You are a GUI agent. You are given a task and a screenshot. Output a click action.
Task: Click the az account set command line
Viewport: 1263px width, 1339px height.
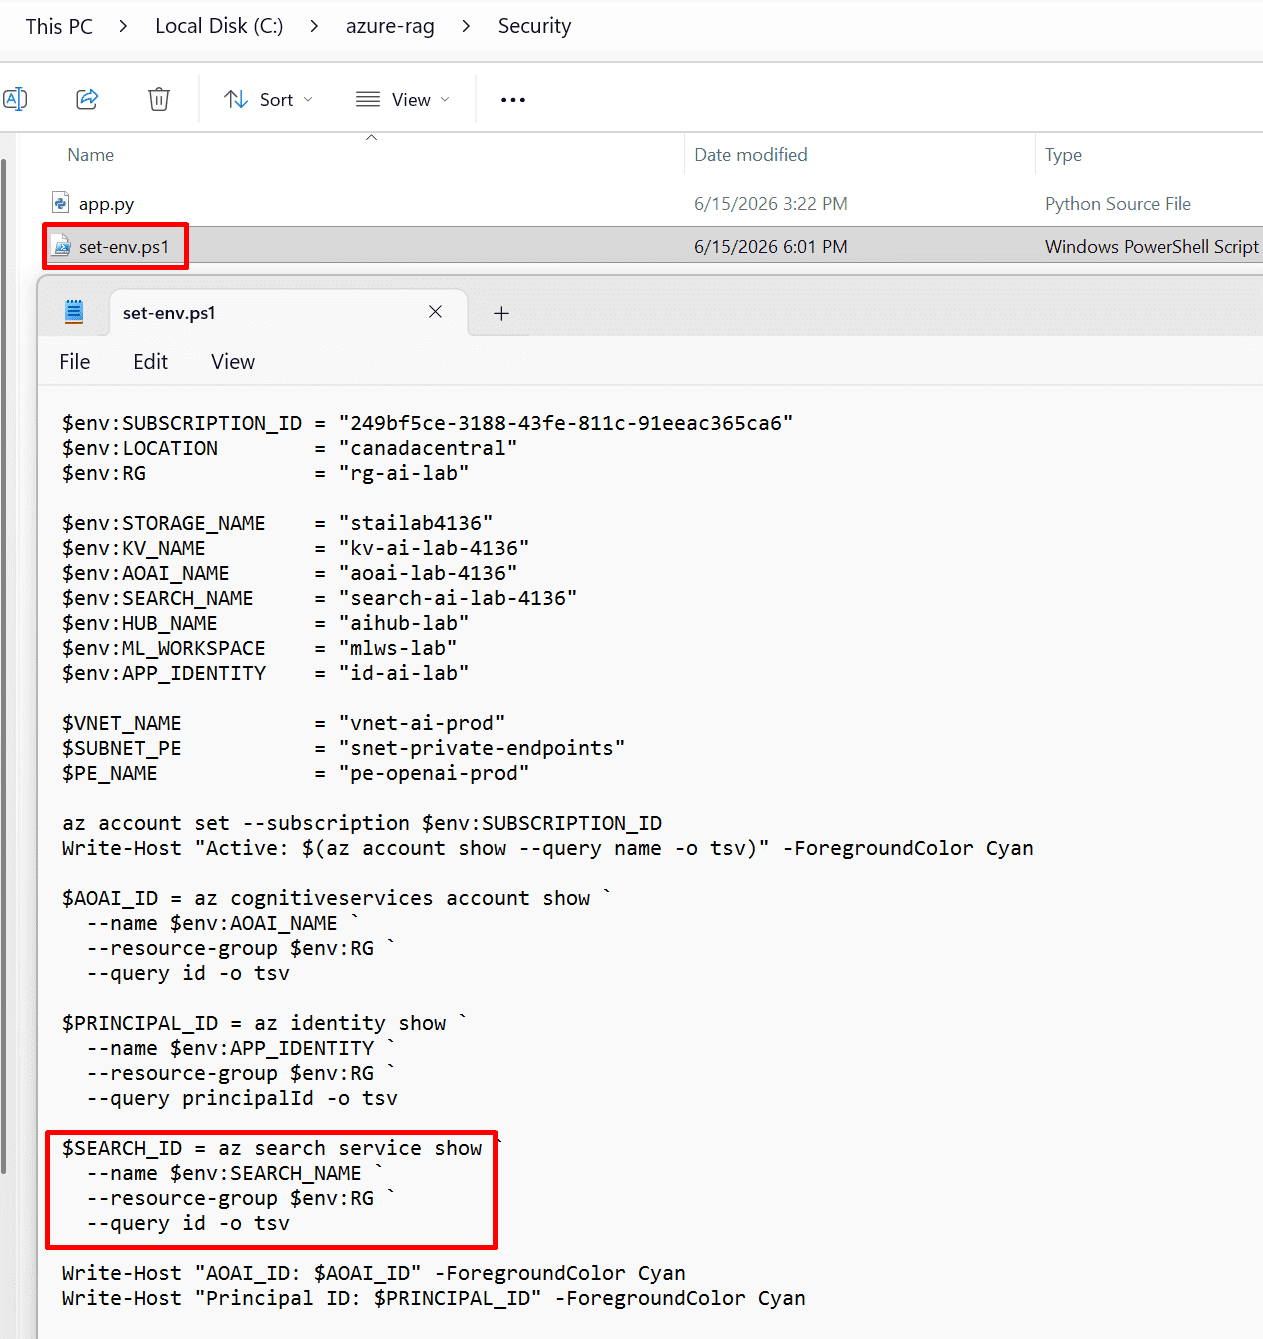pos(362,823)
